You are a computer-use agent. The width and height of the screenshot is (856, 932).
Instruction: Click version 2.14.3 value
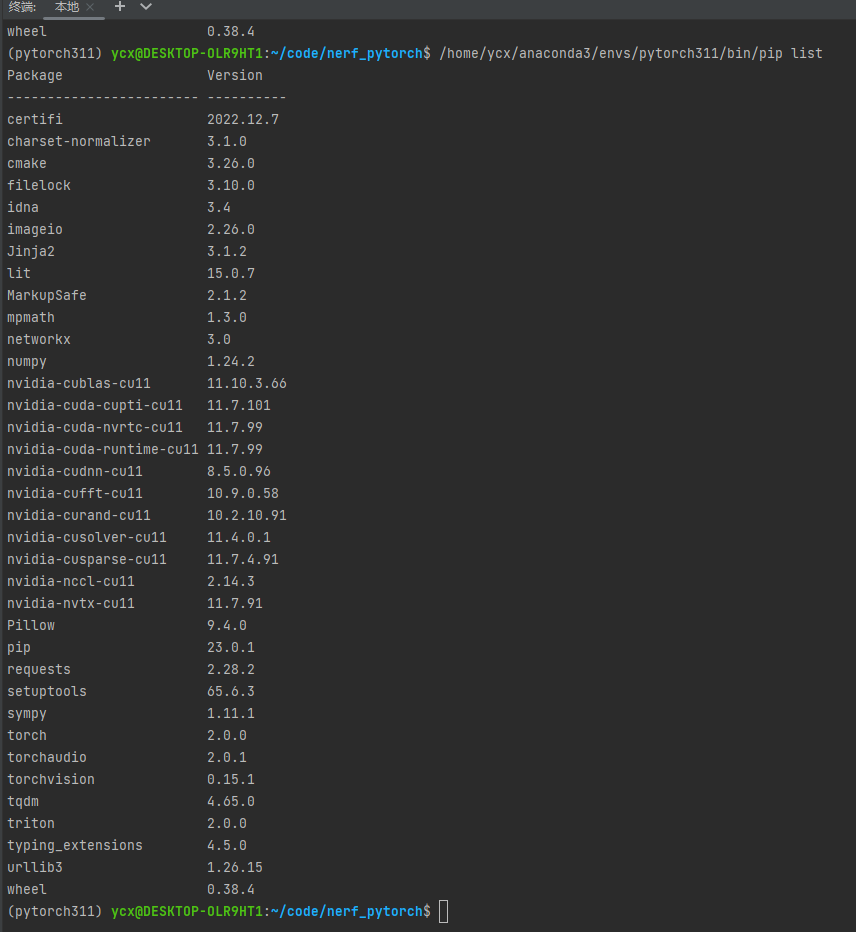pyautogui.click(x=231, y=581)
